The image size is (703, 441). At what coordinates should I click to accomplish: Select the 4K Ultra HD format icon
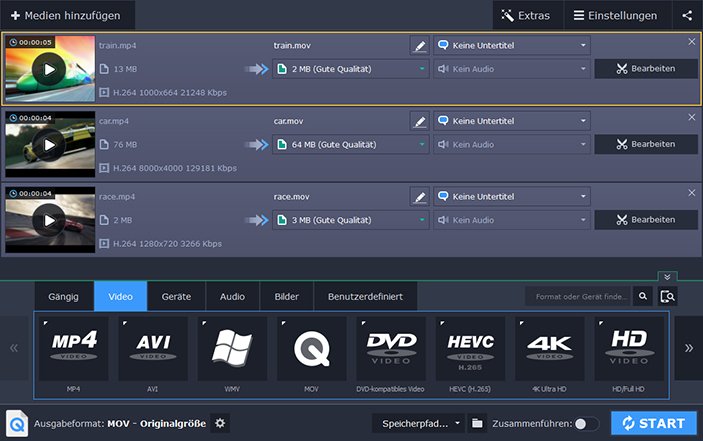pyautogui.click(x=549, y=349)
